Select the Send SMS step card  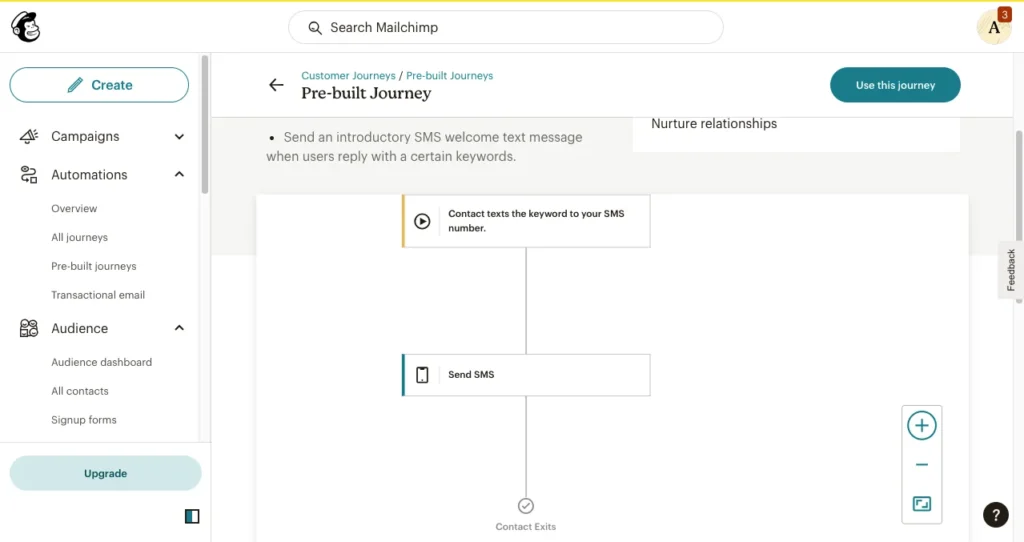[x=526, y=375]
